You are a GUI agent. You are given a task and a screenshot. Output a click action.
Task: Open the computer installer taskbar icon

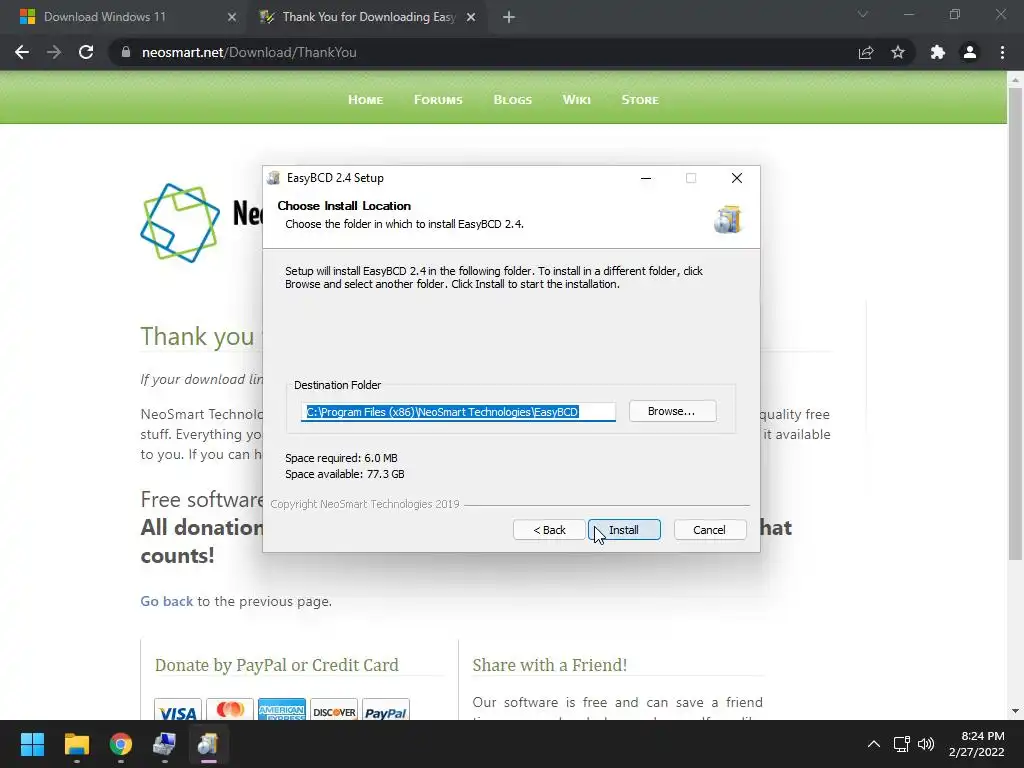coord(165,744)
